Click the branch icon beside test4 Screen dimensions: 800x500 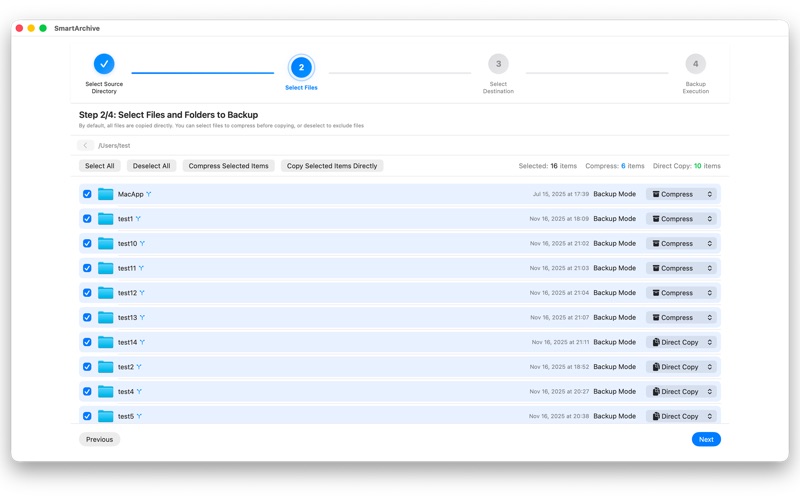point(139,392)
